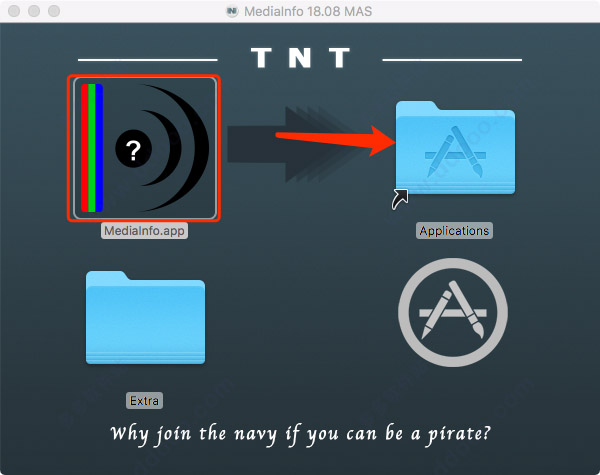Click the MediaInfo 18.08 MAS window title

(x=308, y=11)
